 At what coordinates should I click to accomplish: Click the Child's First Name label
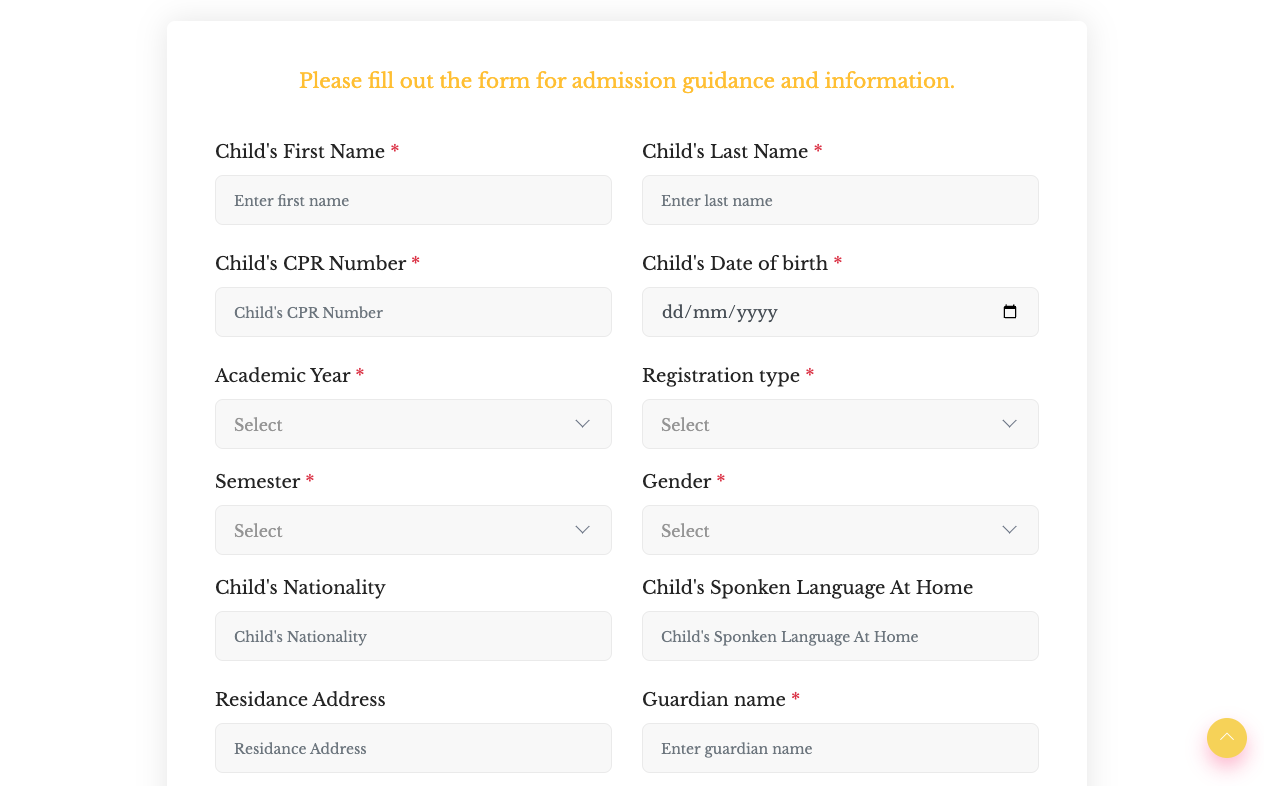(x=300, y=152)
